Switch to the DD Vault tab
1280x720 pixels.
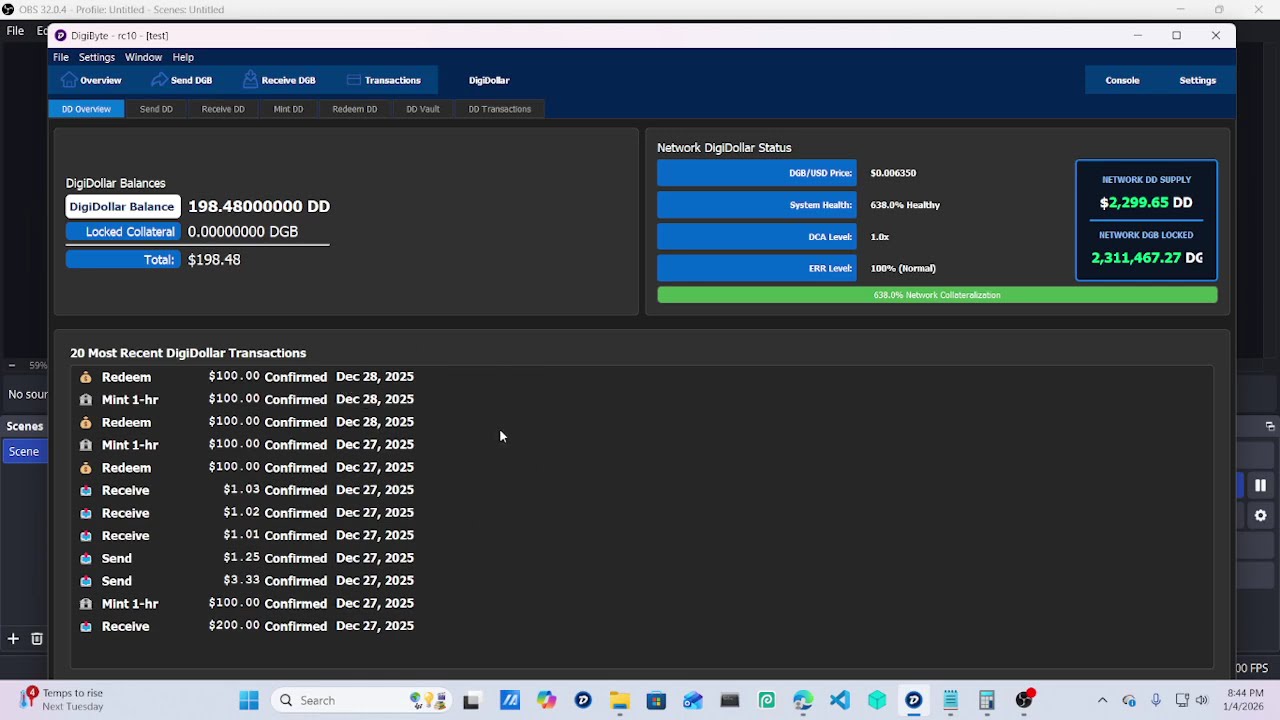(422, 109)
